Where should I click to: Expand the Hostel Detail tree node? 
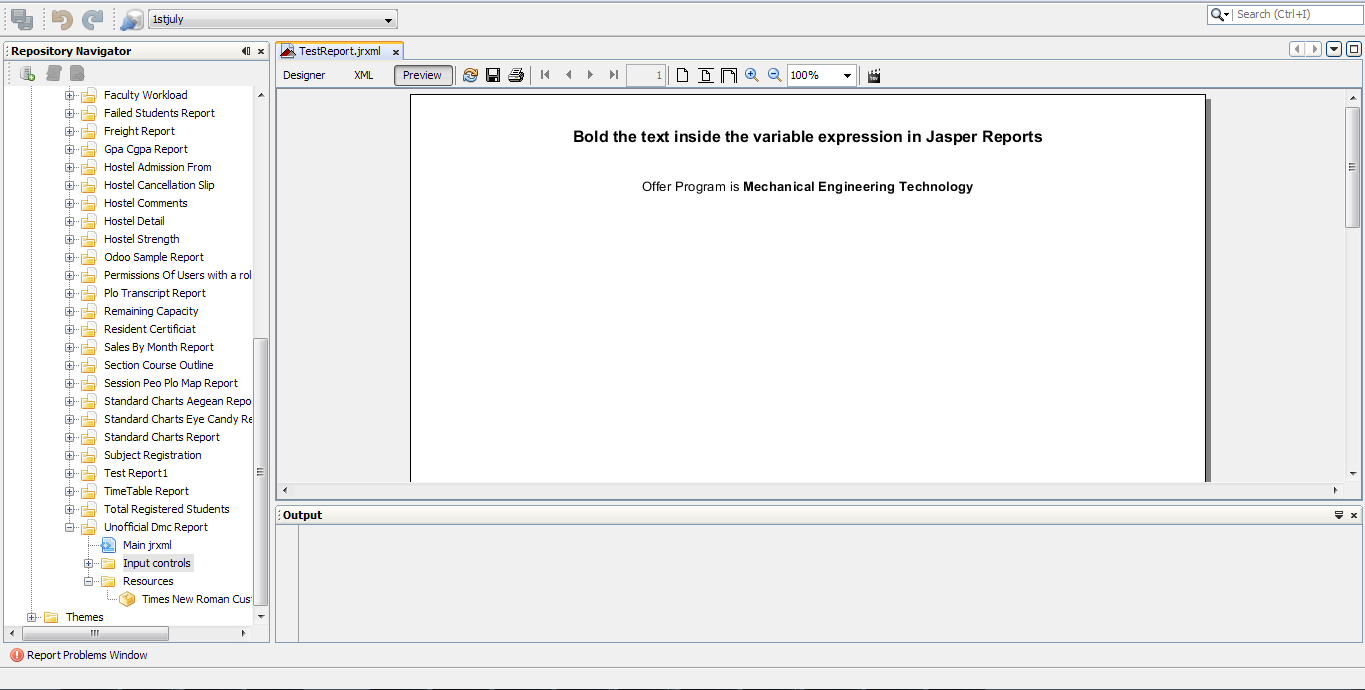click(x=67, y=221)
